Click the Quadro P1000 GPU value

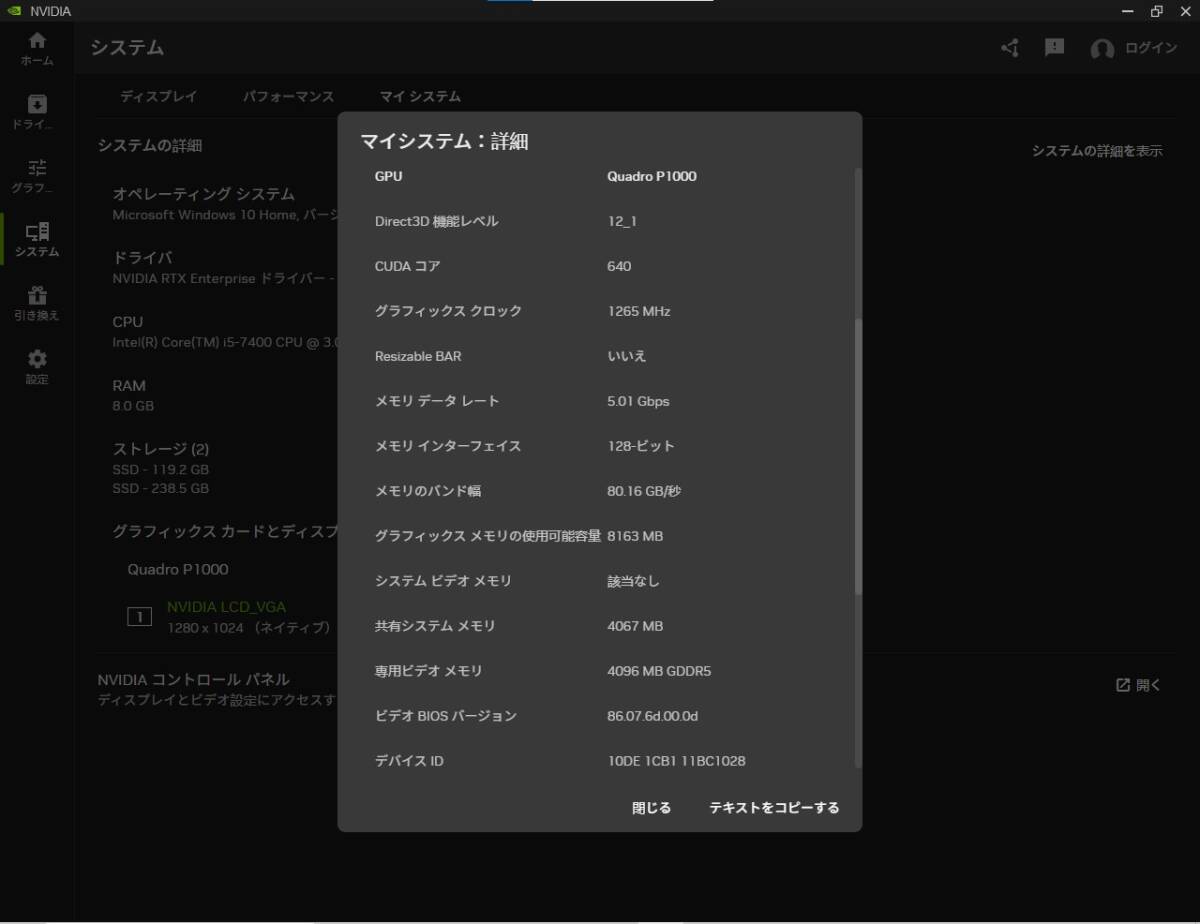[x=652, y=176]
